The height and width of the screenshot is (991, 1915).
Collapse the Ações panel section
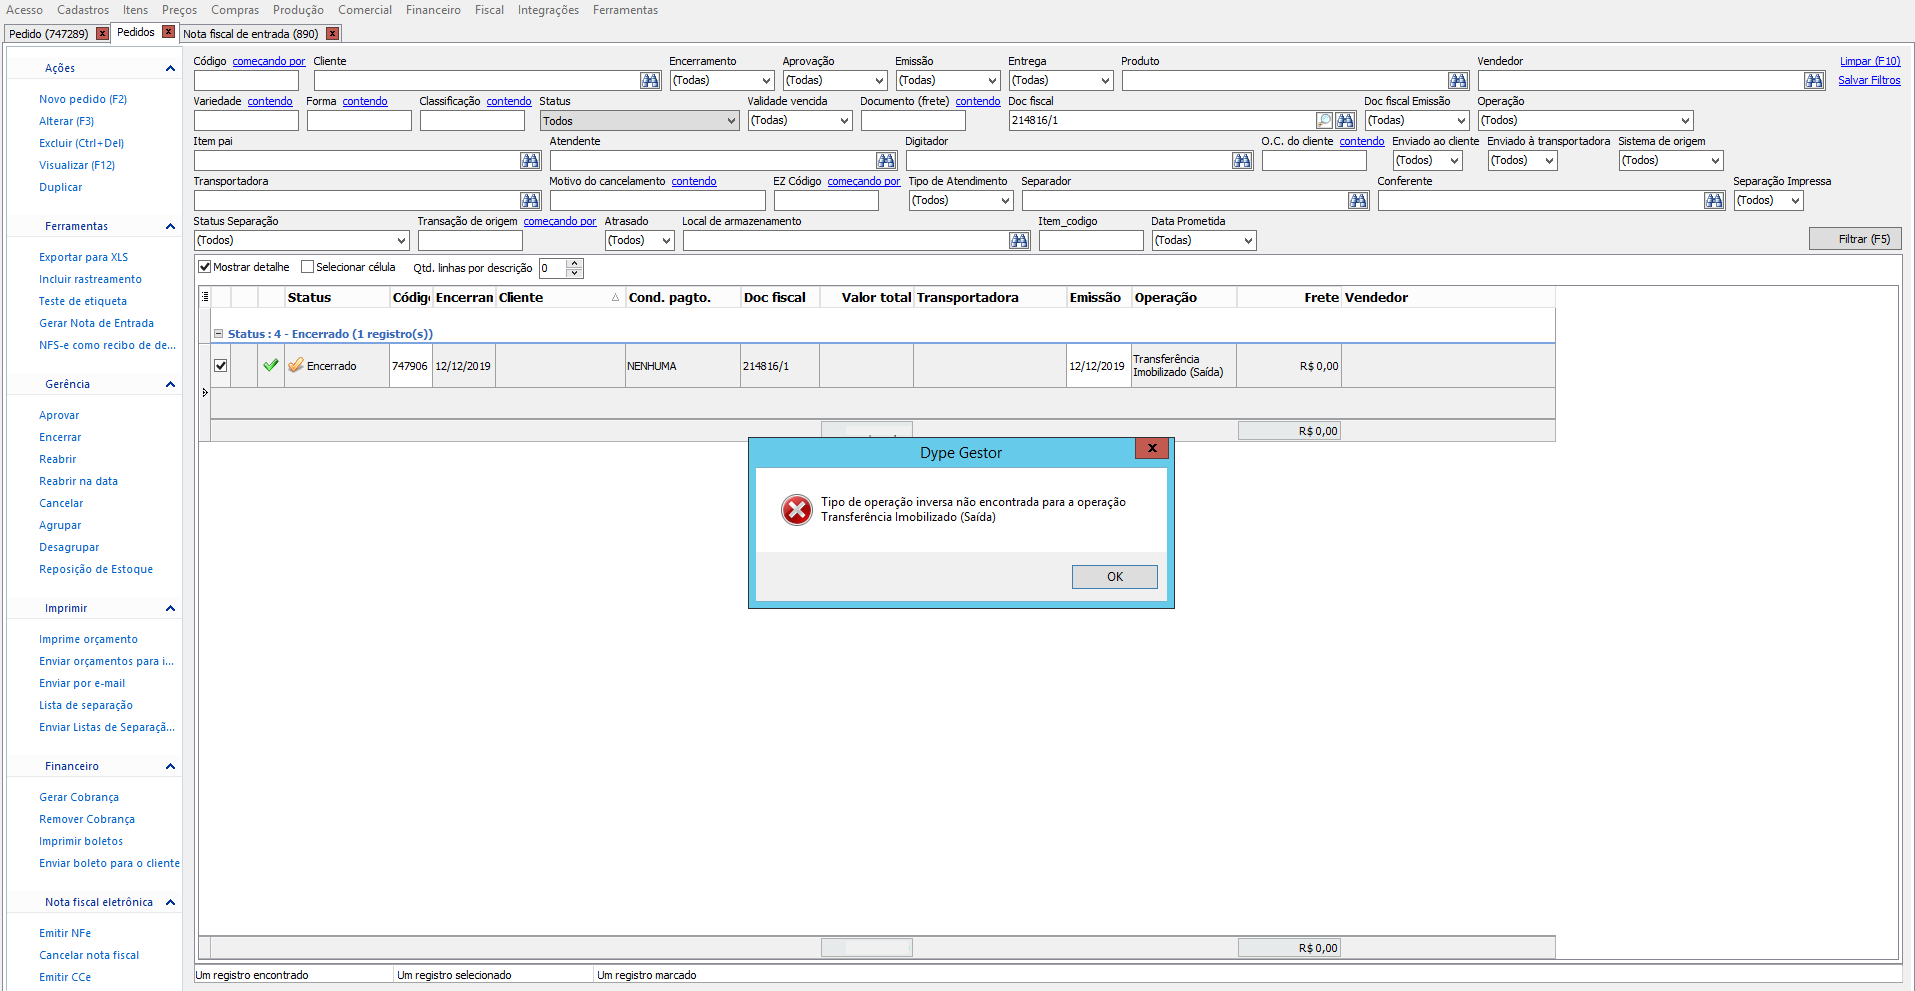170,68
